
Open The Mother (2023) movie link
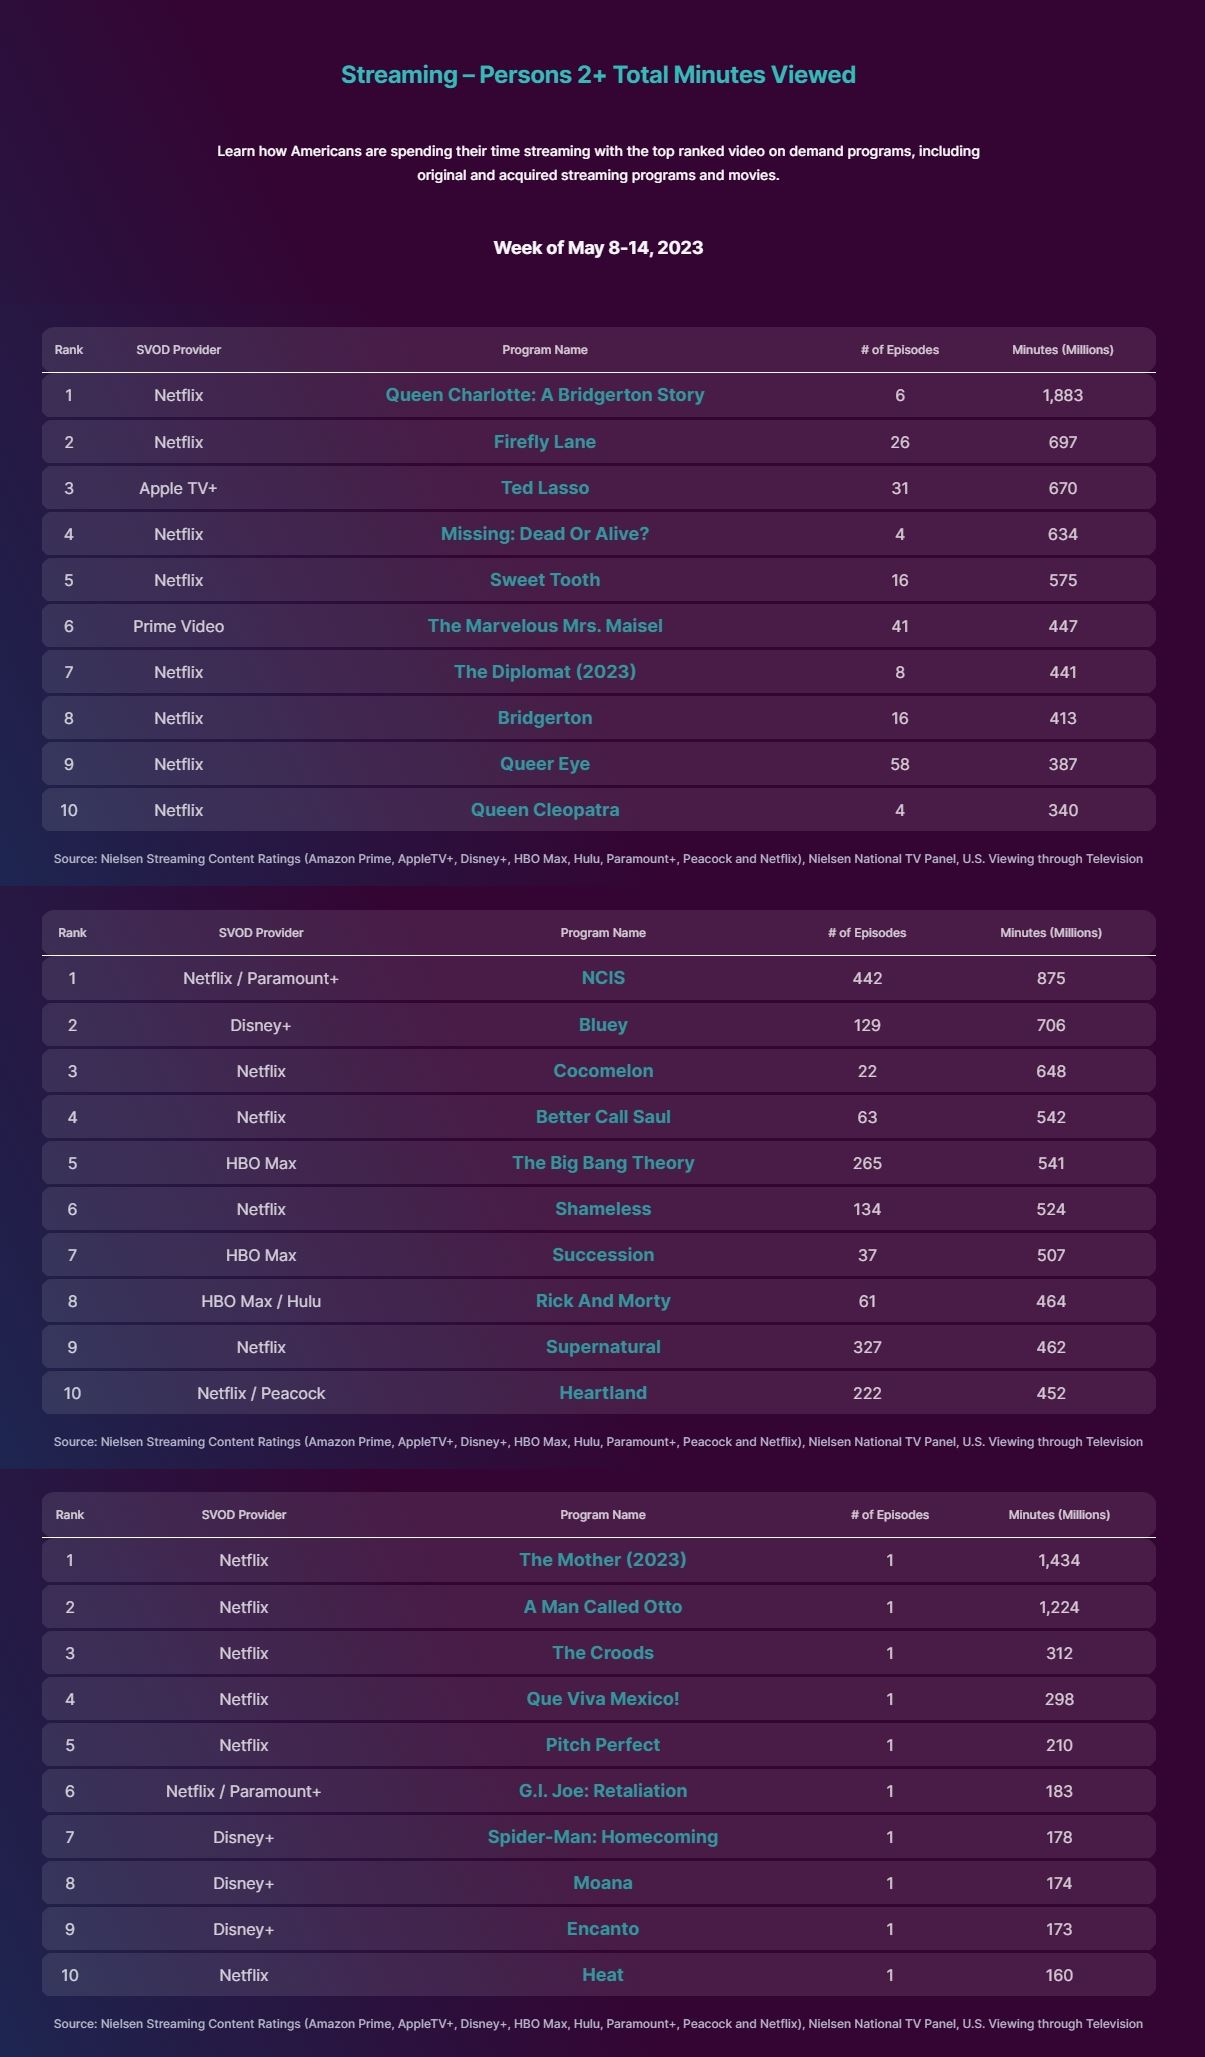603,1560
